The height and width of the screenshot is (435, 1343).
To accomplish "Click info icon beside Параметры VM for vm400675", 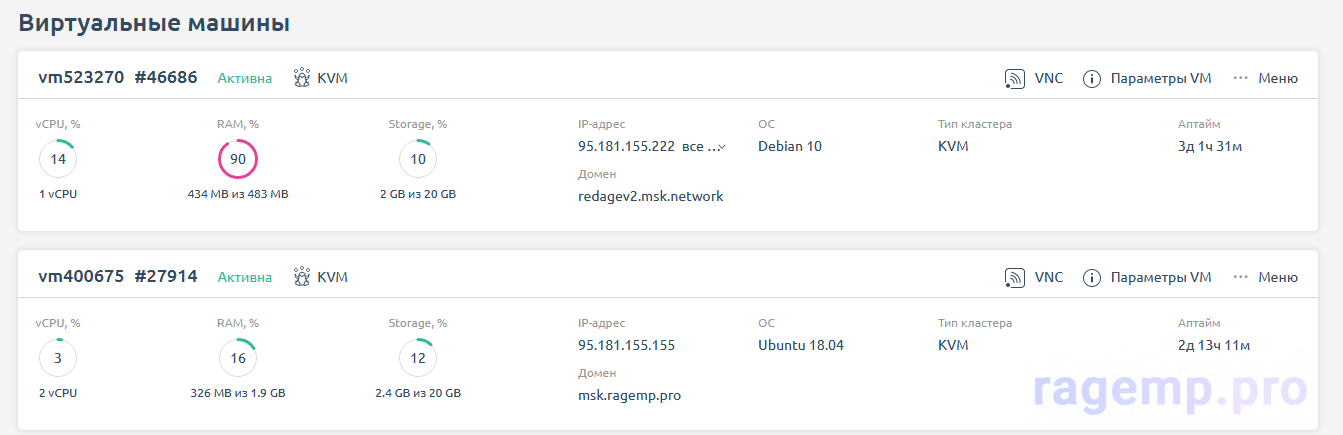I will 1092,277.
